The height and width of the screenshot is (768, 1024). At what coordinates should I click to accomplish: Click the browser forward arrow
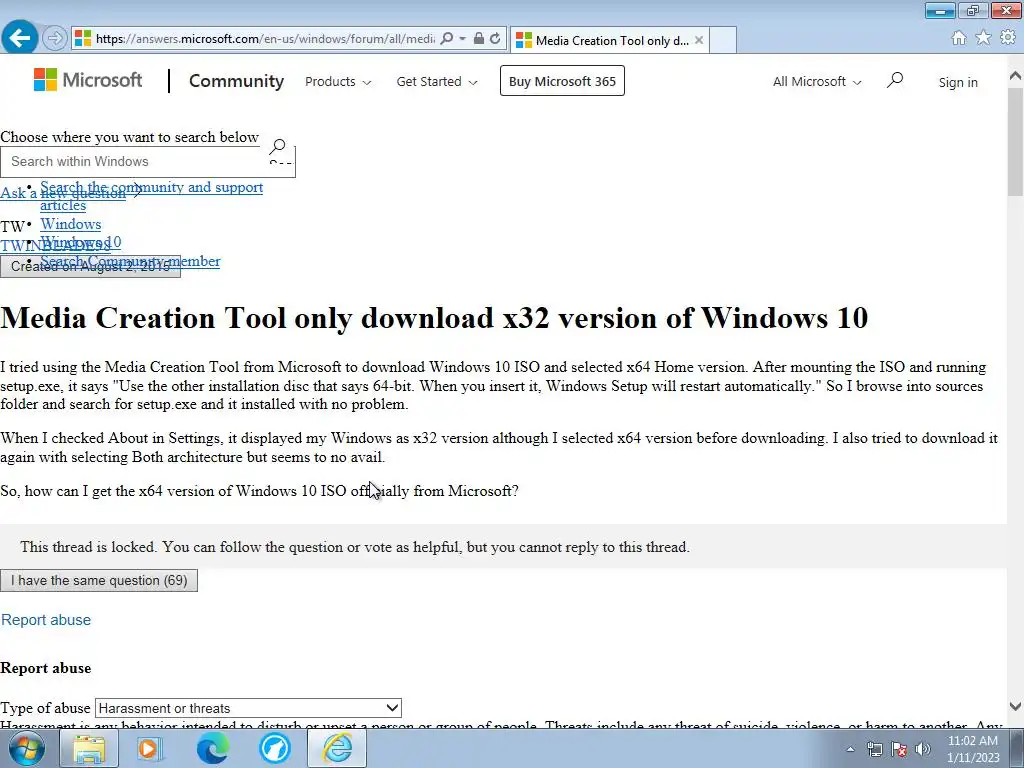(55, 39)
